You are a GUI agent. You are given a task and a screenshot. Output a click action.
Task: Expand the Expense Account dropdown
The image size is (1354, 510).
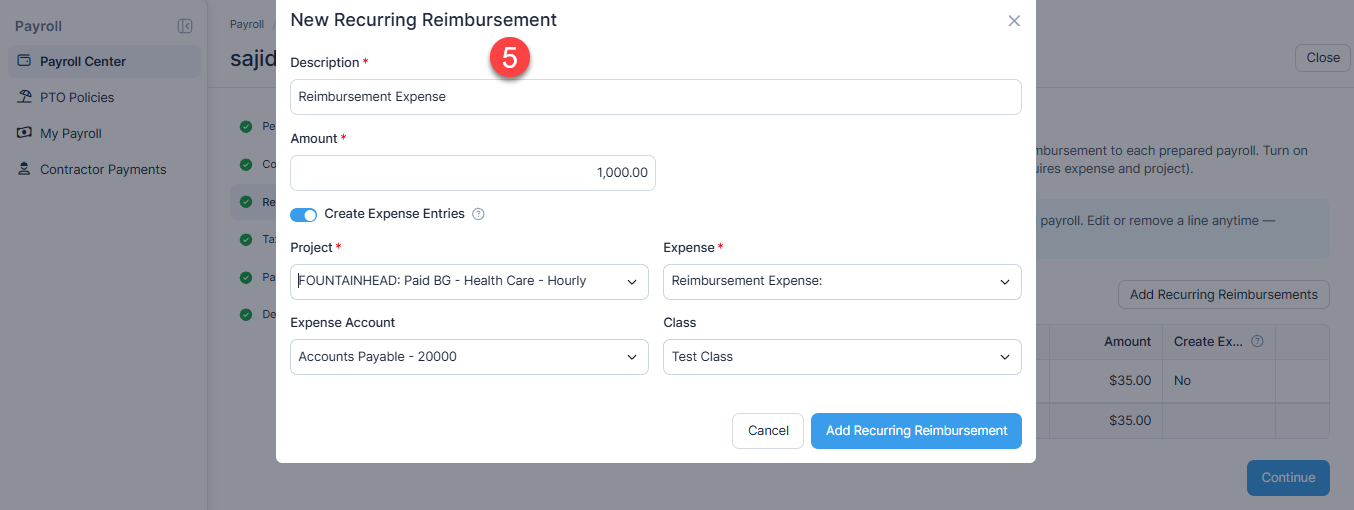pyautogui.click(x=469, y=356)
